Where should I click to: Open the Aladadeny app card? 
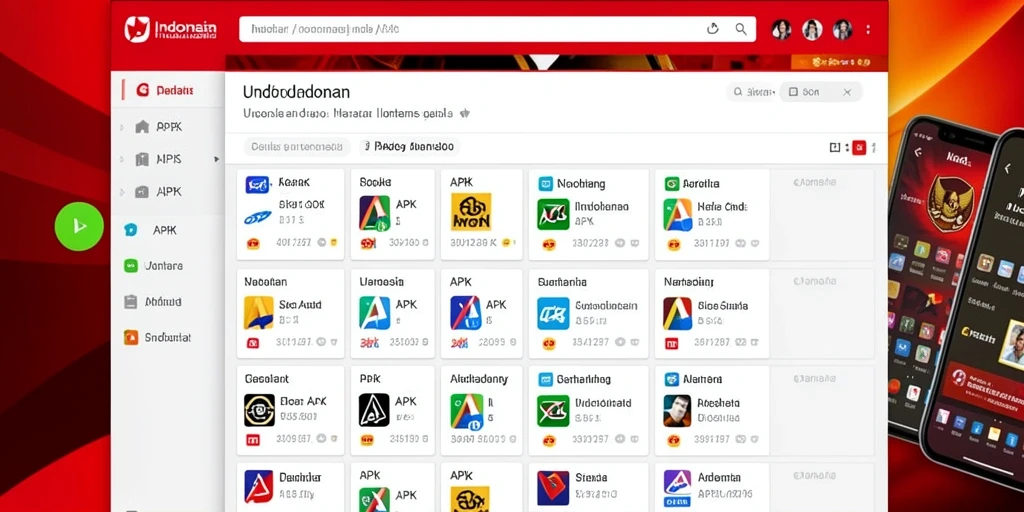click(x=481, y=410)
